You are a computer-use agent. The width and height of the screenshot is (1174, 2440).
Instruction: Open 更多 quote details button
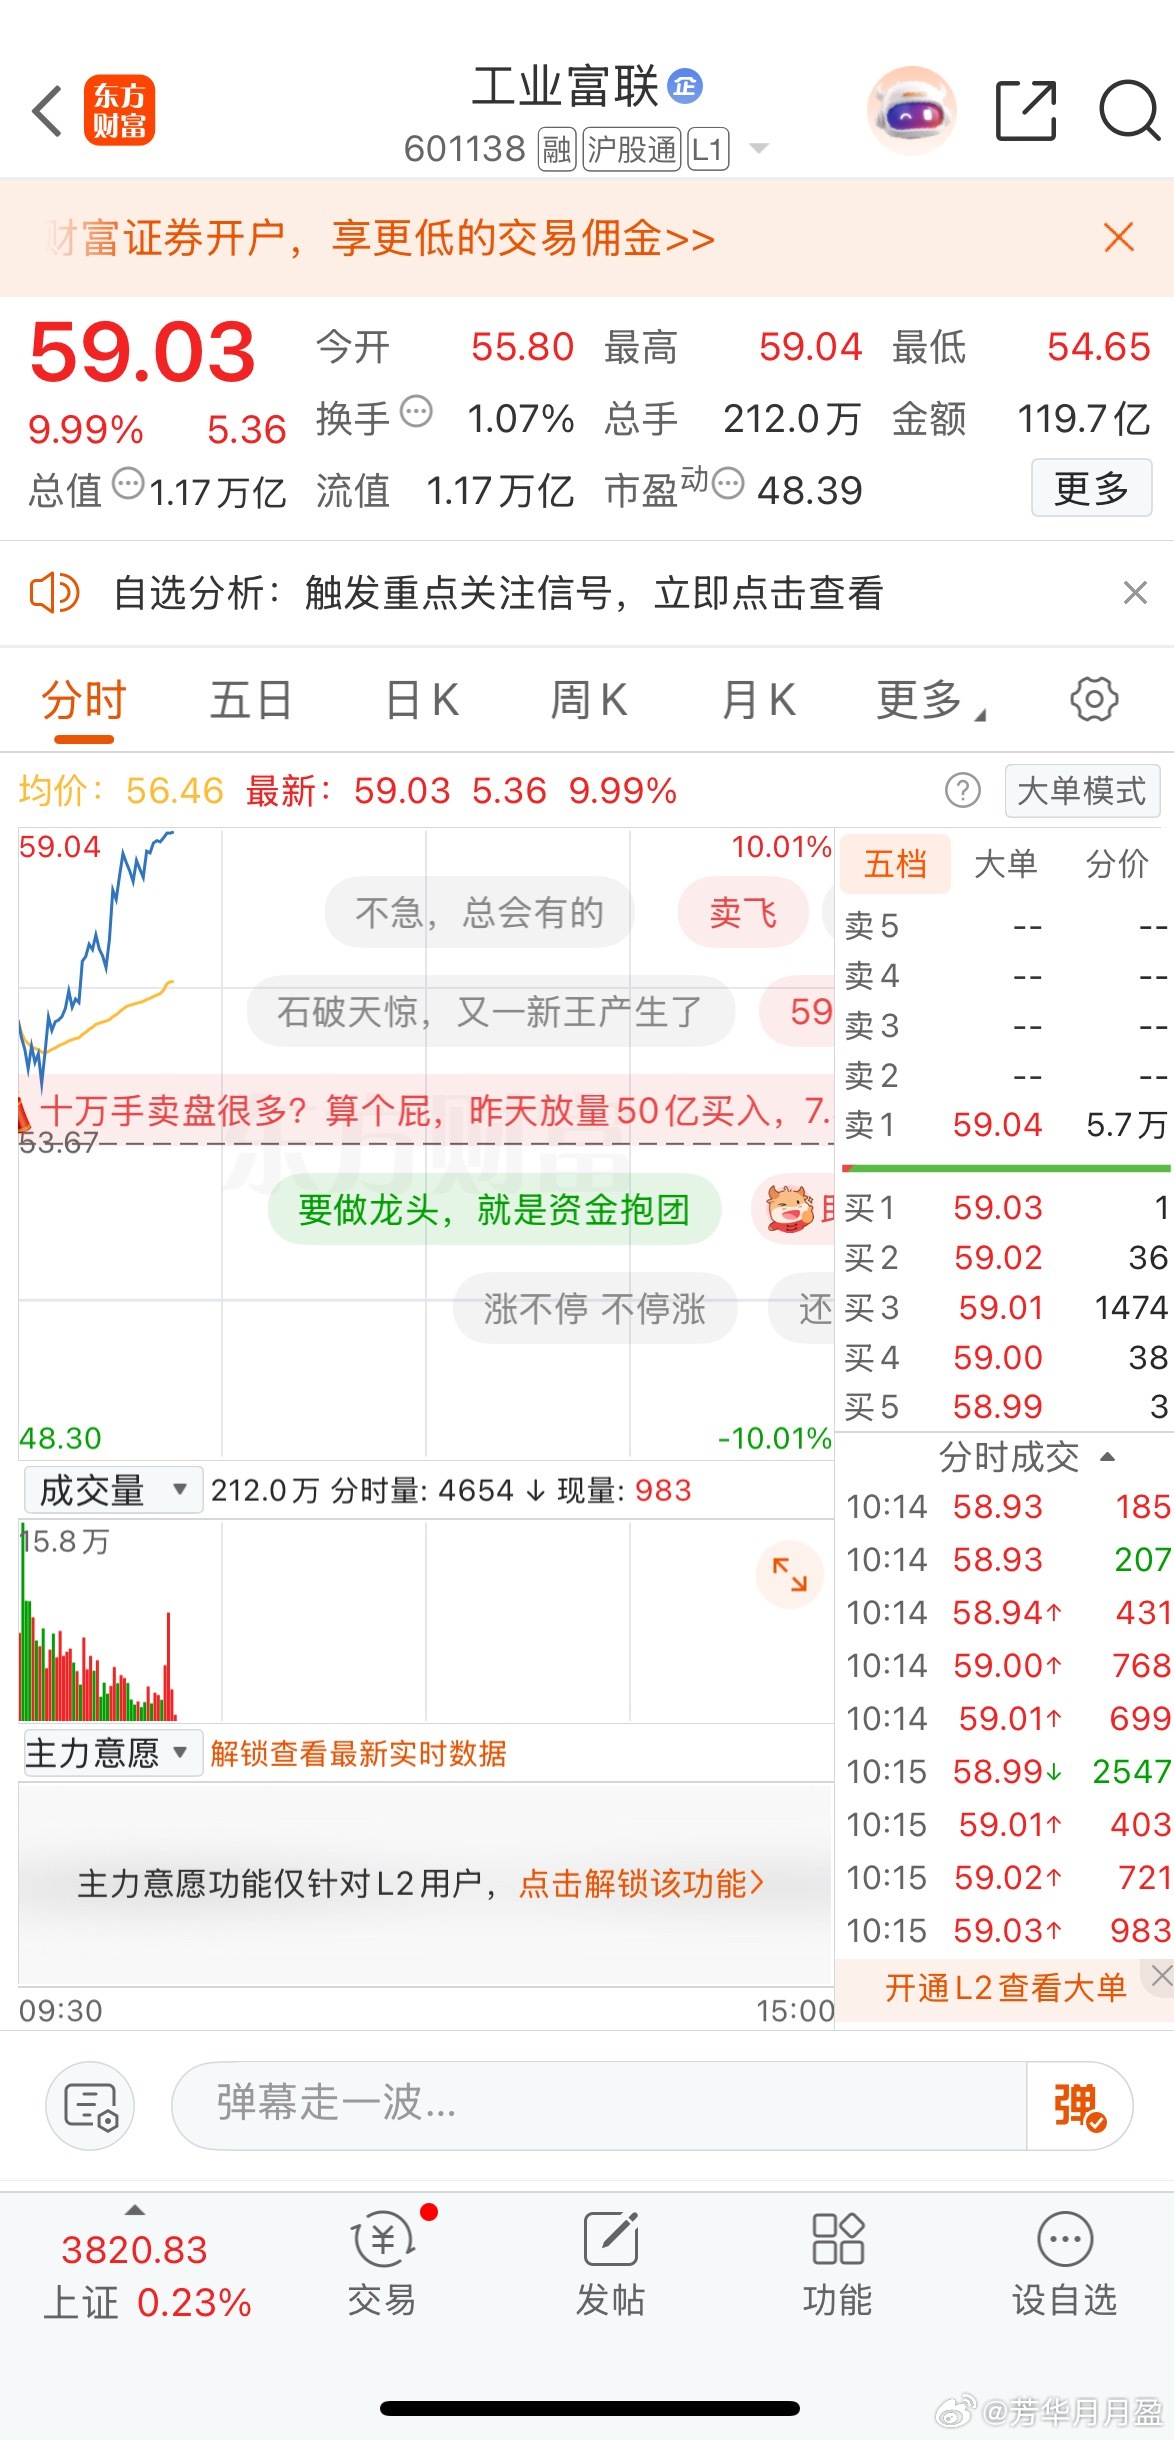click(x=1092, y=488)
